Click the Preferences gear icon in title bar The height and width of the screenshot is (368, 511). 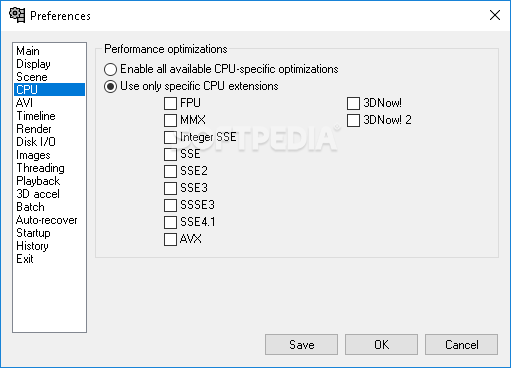17,15
